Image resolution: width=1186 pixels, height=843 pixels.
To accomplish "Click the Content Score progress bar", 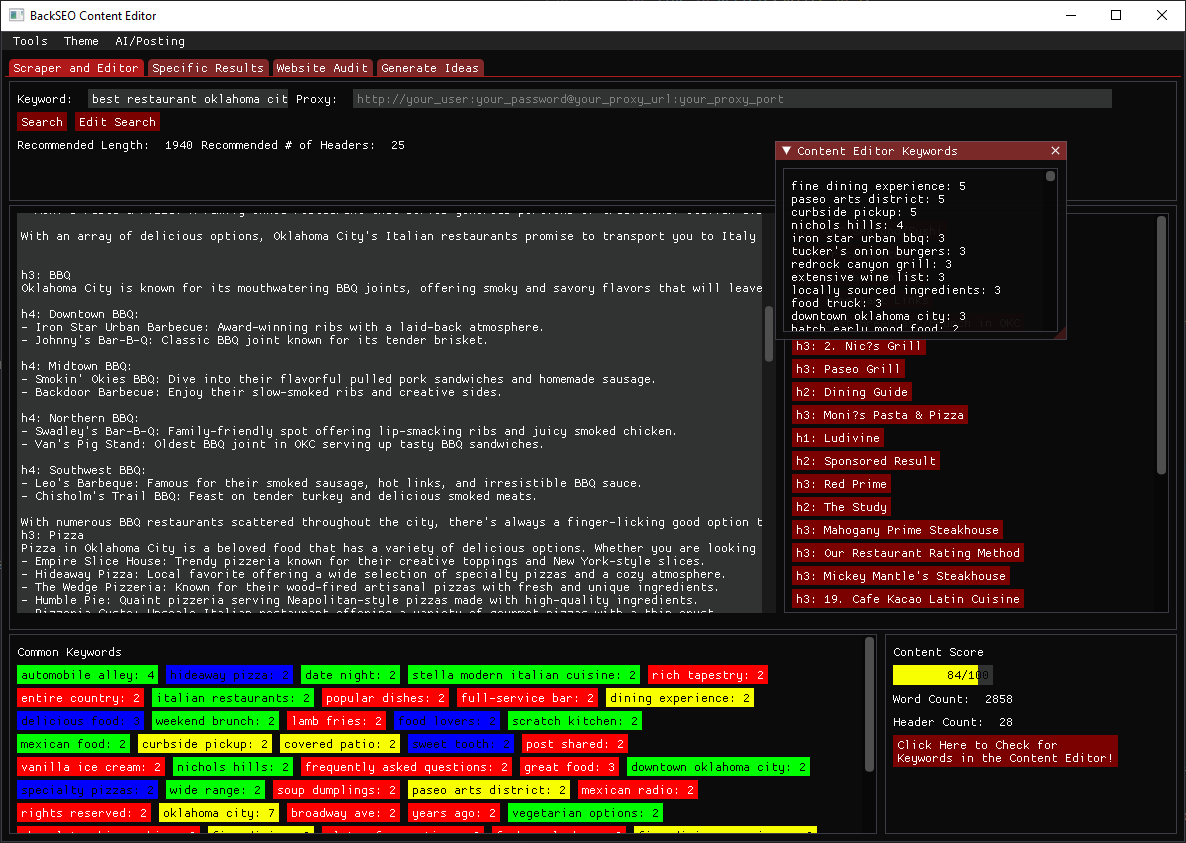I will click(942, 675).
